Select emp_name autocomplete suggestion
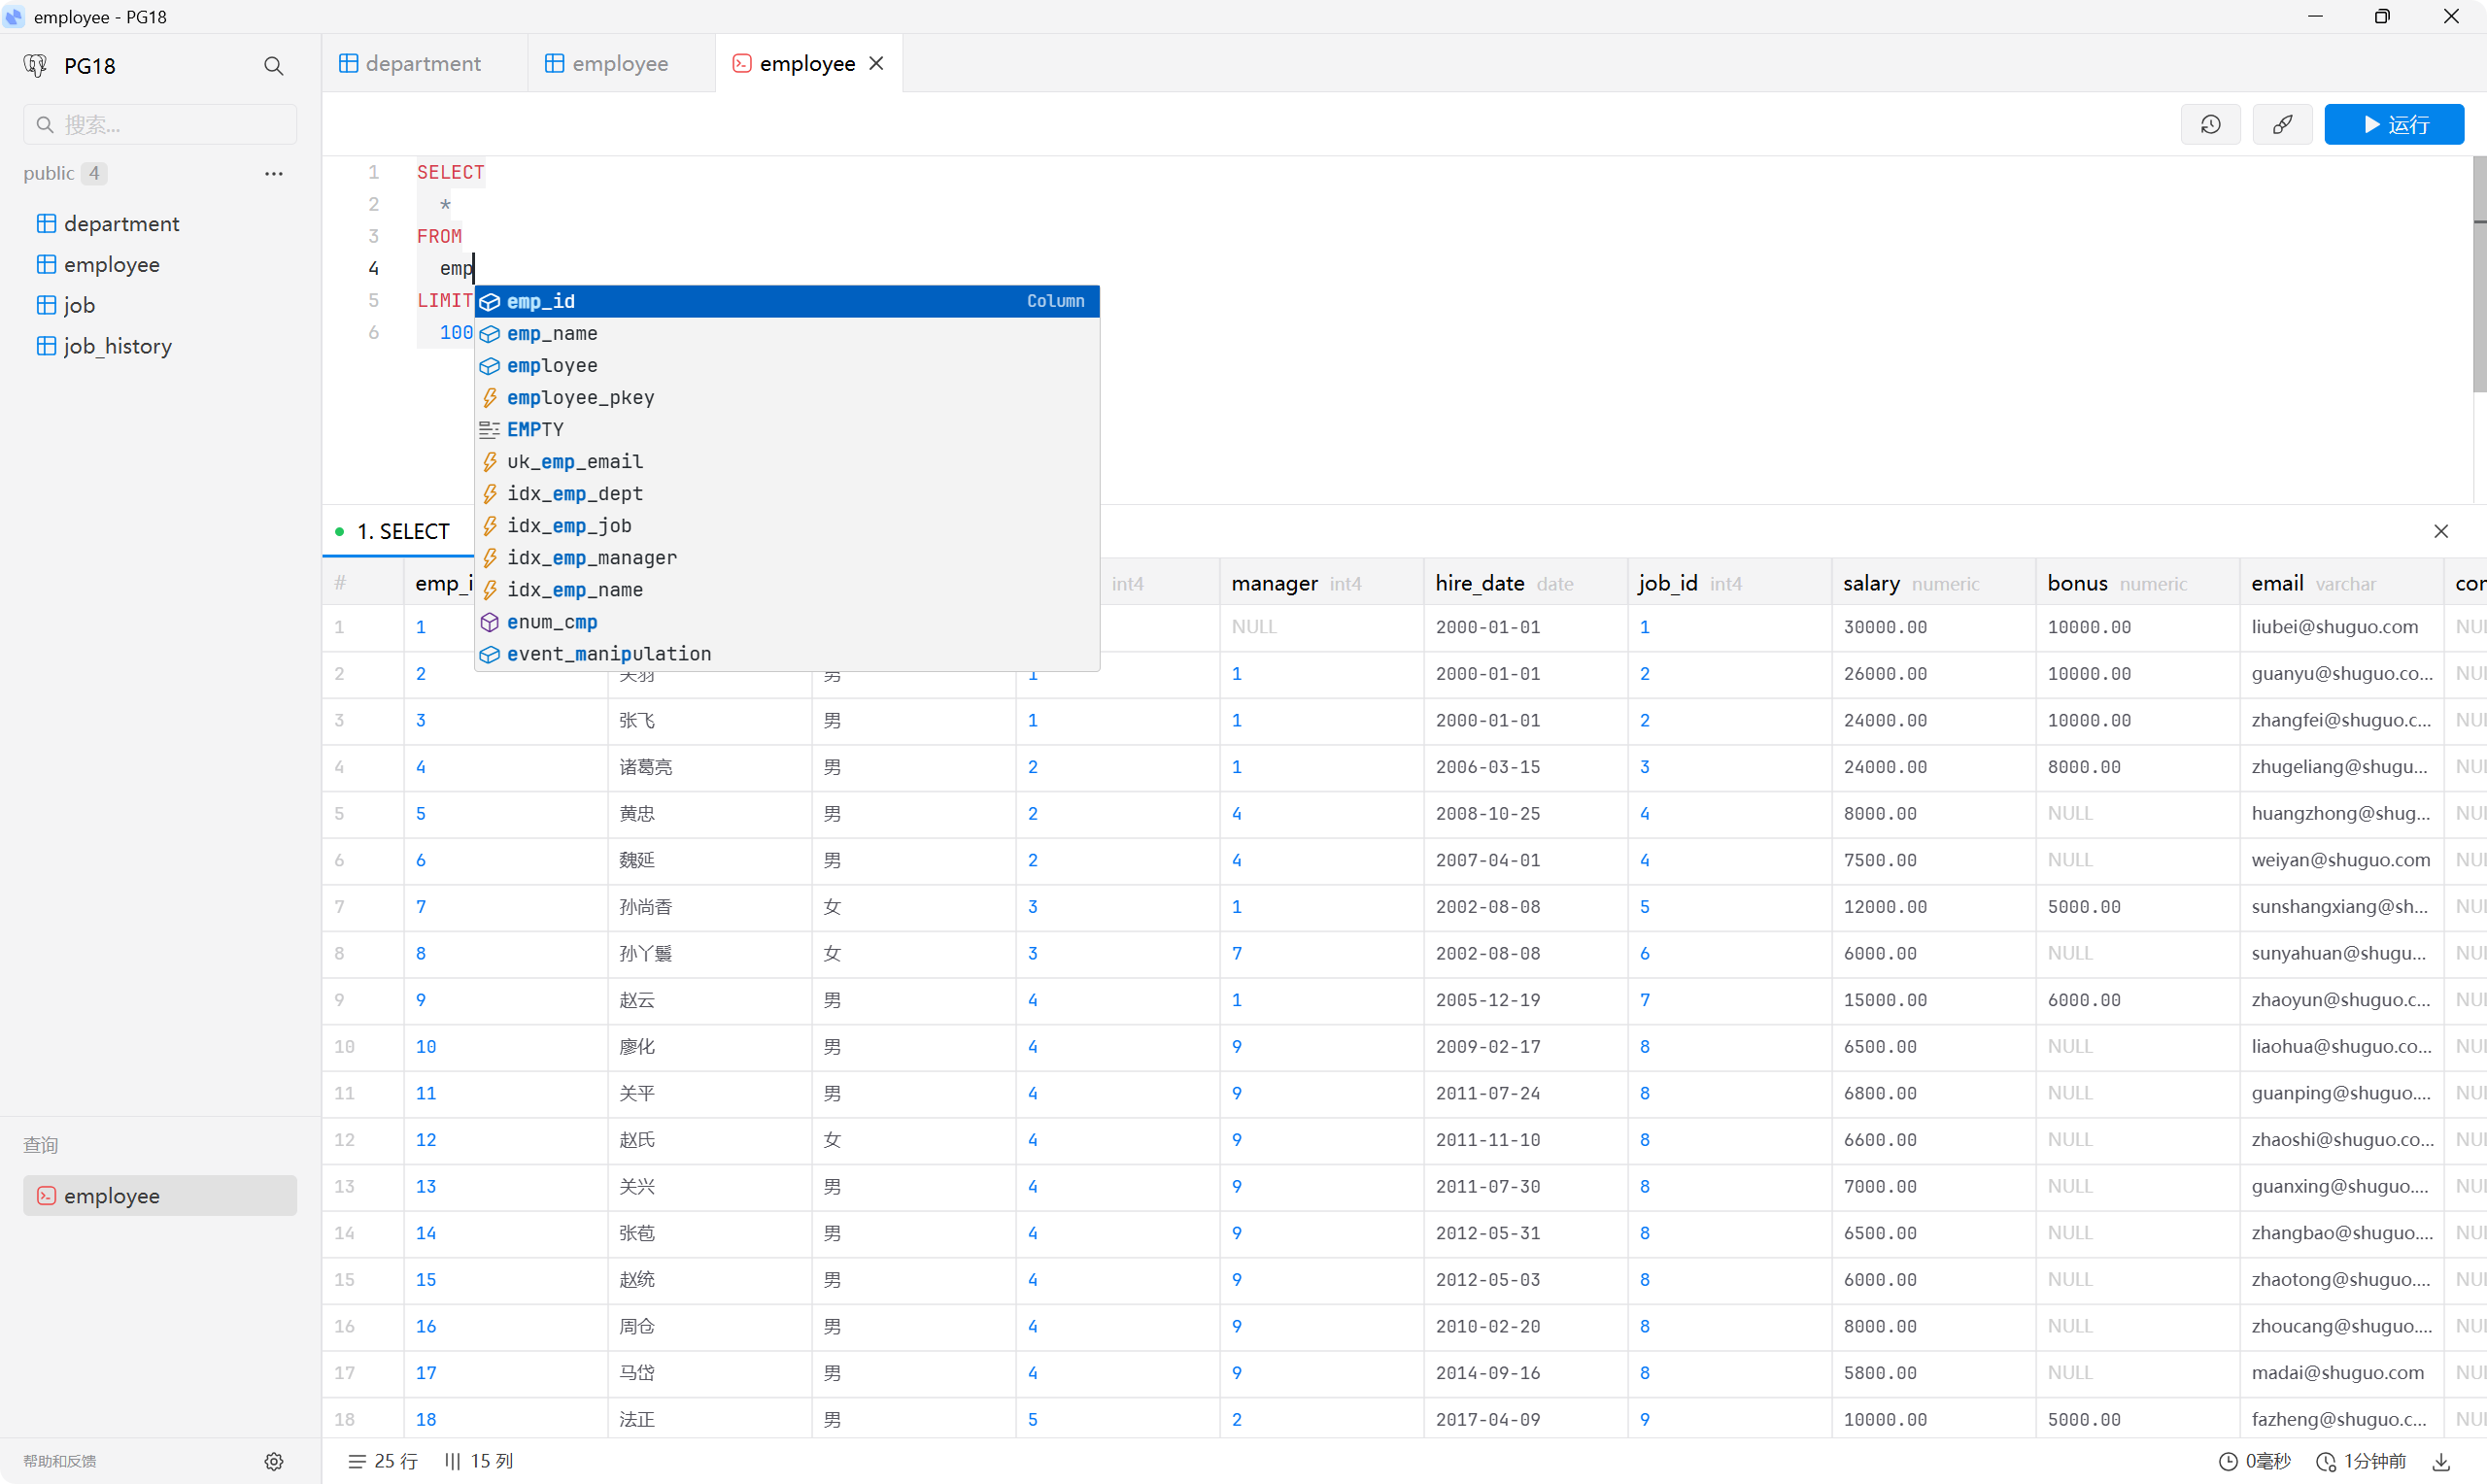 (x=552, y=333)
